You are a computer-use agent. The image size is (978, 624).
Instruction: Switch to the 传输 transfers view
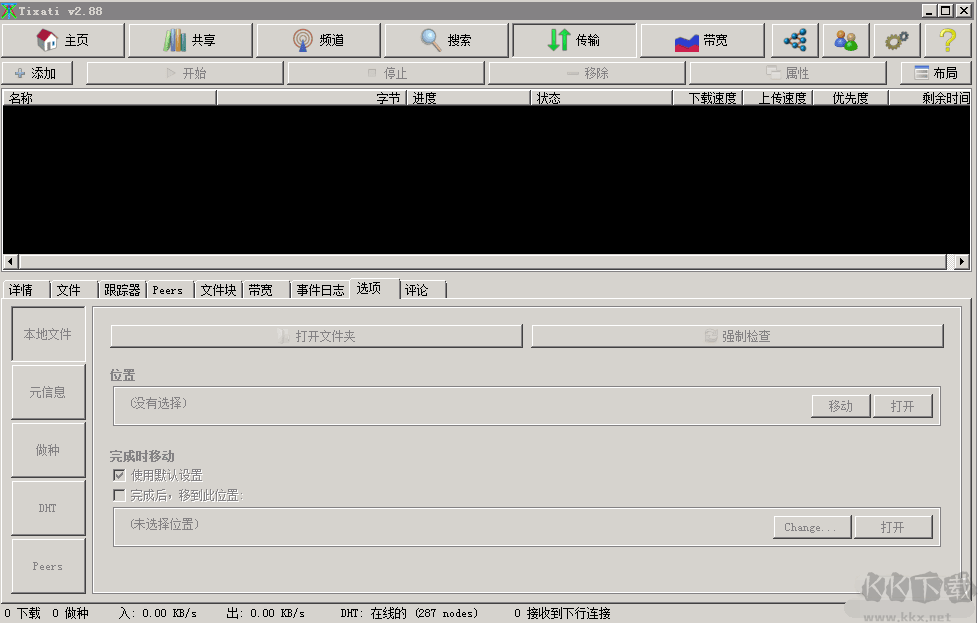click(x=573, y=40)
